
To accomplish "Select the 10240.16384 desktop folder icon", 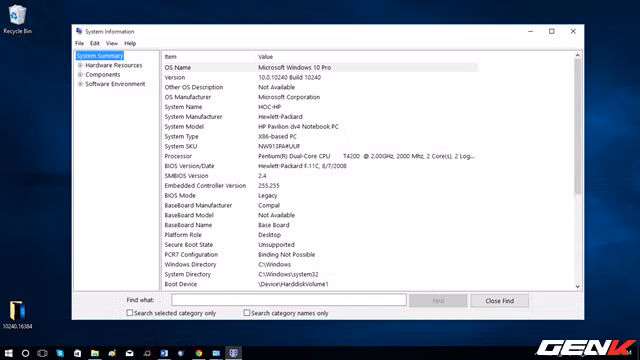I will tap(17, 315).
